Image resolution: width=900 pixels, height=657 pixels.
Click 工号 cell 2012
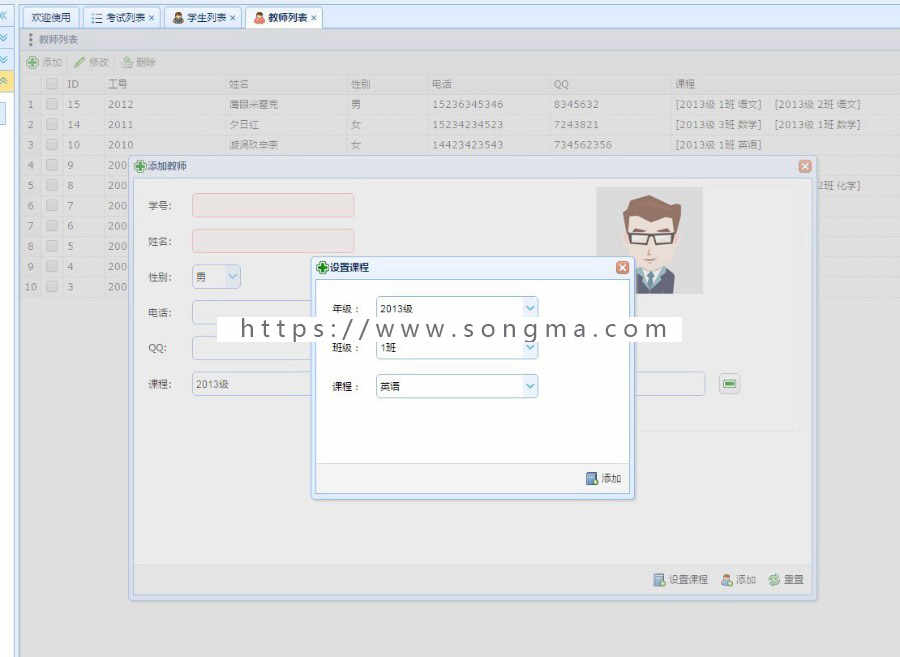[121, 104]
